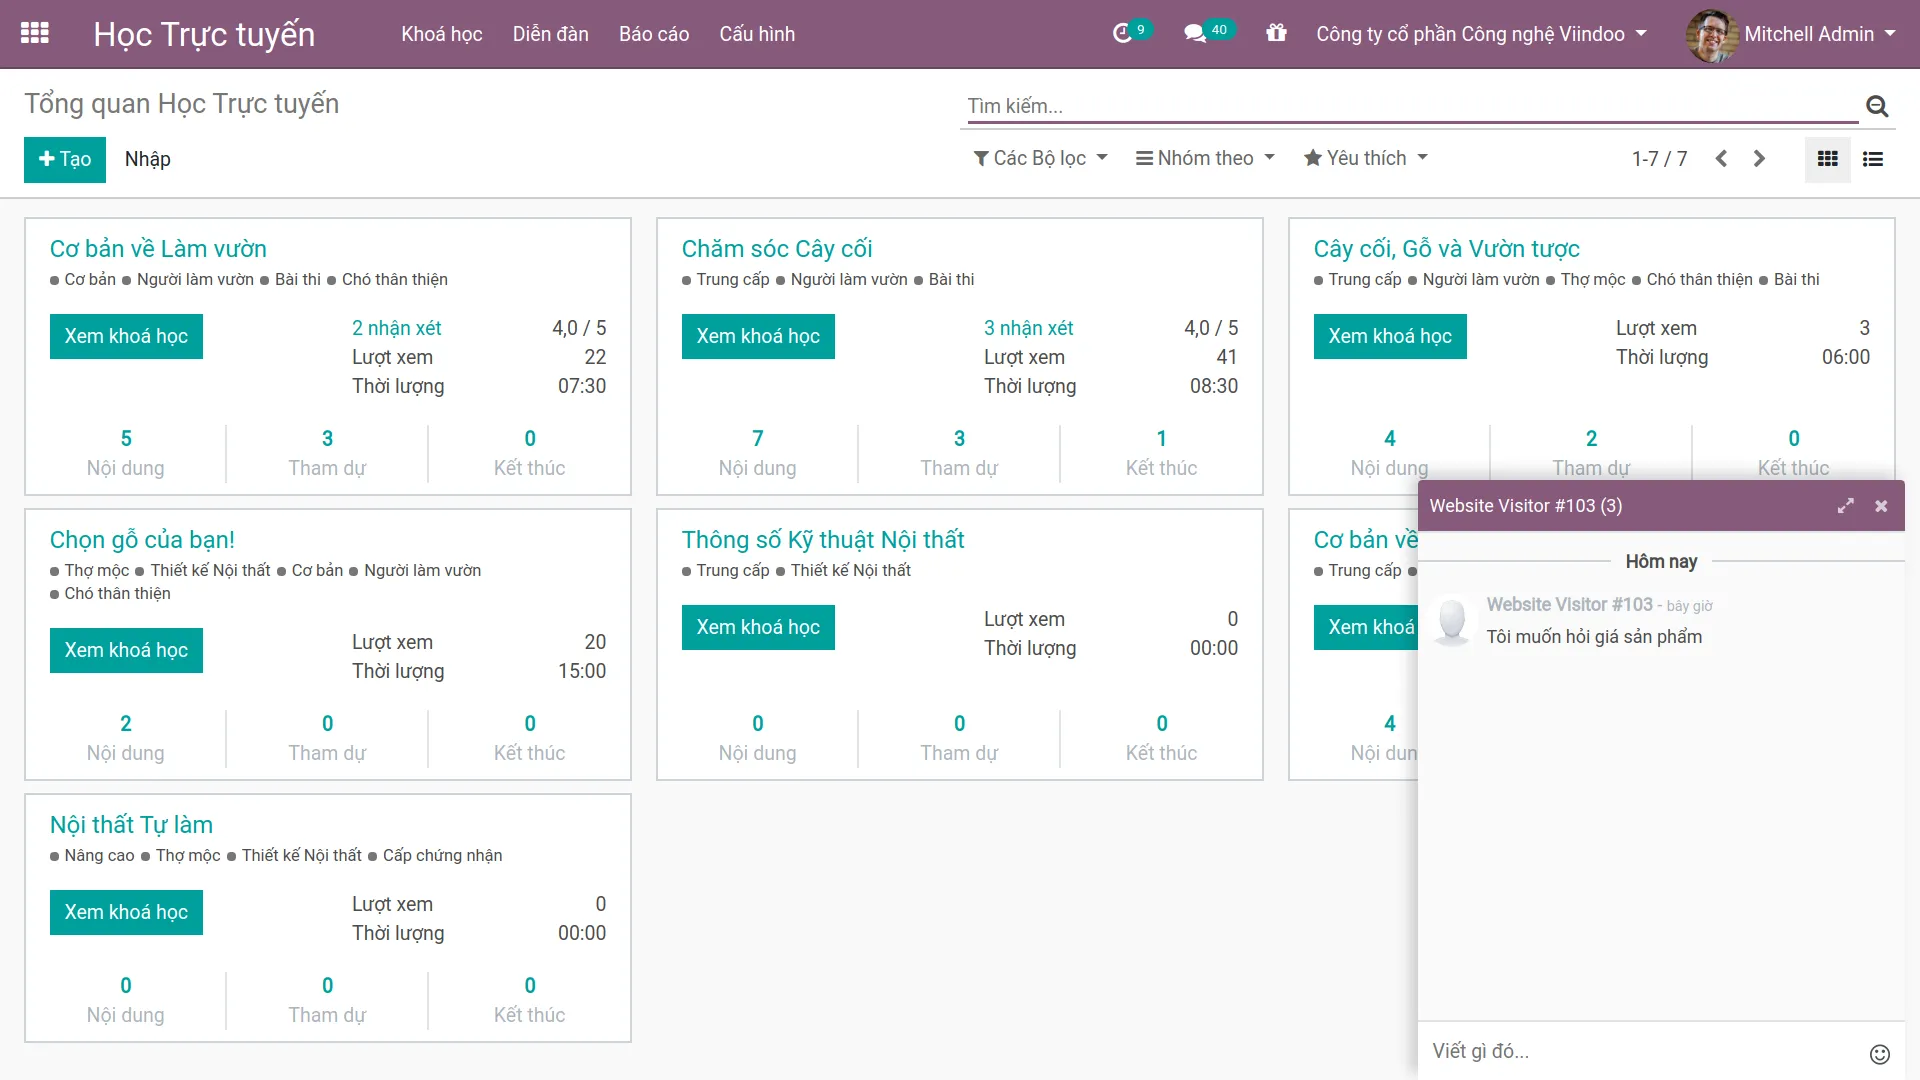This screenshot has height=1080, width=1920.
Task: View course Cơ bản về Làm vườn
Action: (x=126, y=336)
